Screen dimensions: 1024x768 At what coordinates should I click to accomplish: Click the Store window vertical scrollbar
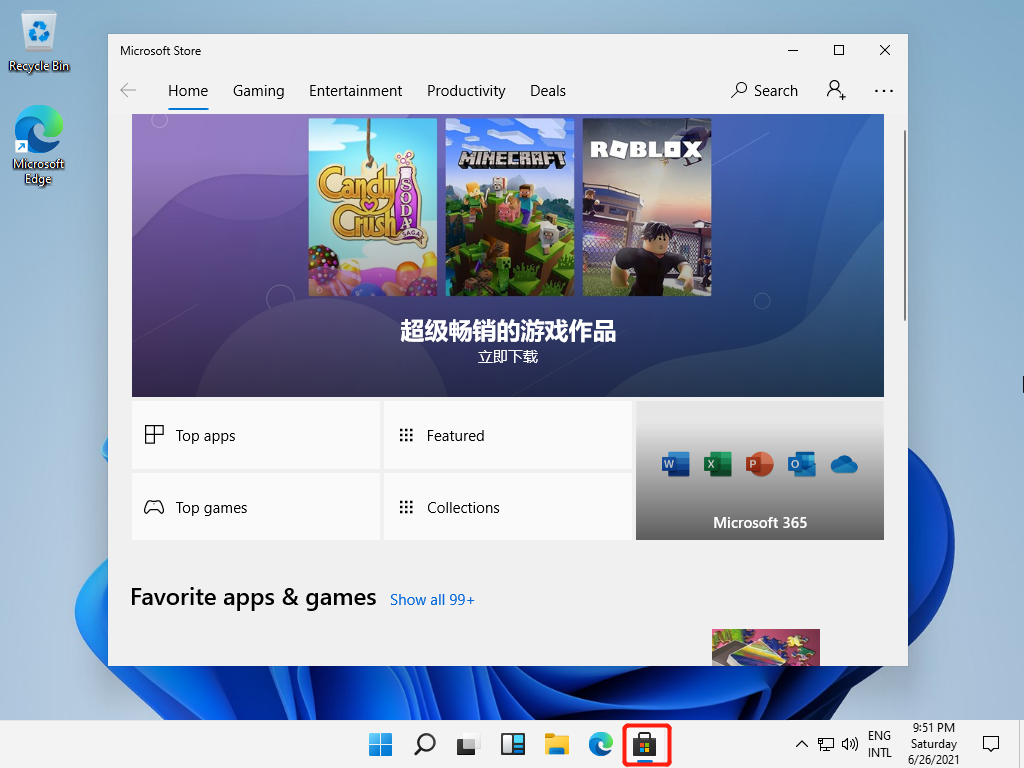point(904,225)
